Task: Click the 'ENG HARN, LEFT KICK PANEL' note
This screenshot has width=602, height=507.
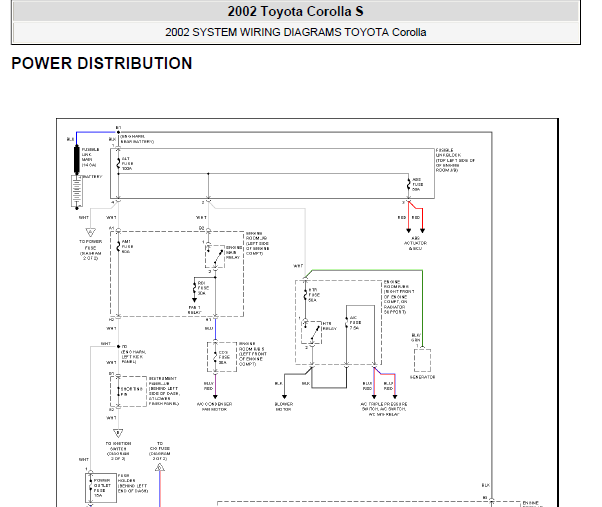Action: coord(134,357)
